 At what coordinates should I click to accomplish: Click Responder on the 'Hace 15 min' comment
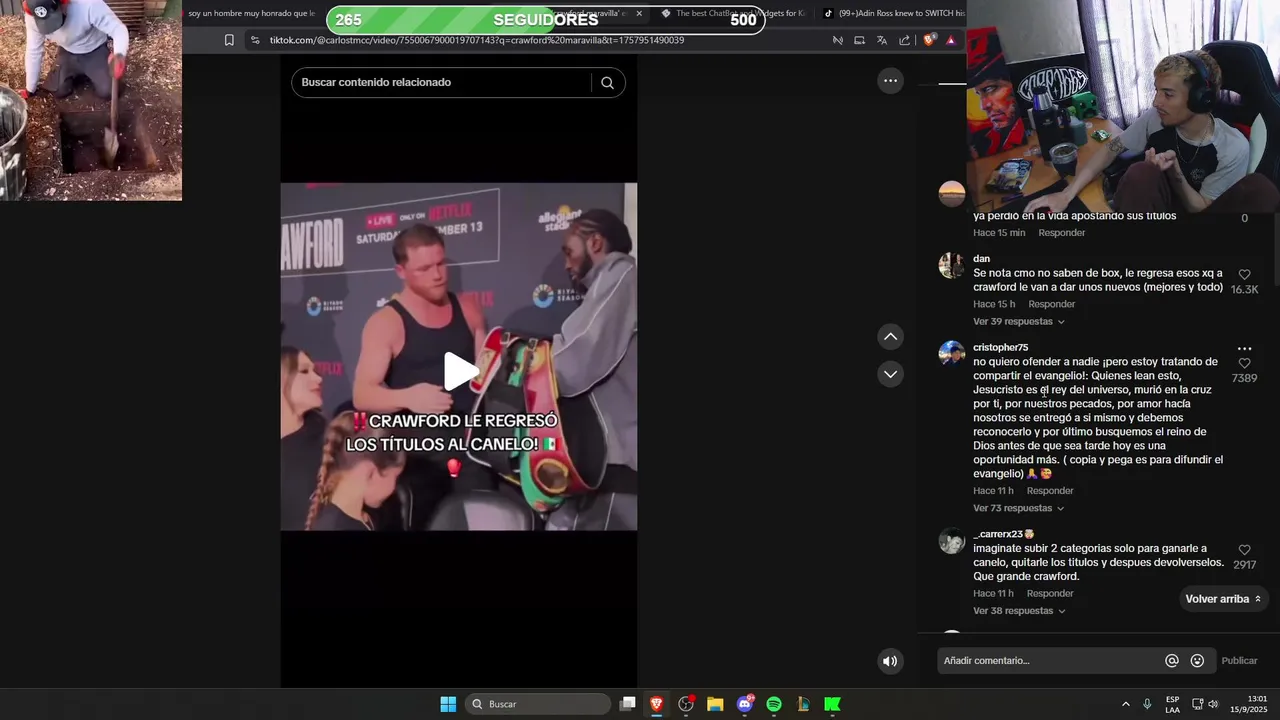[1062, 233]
